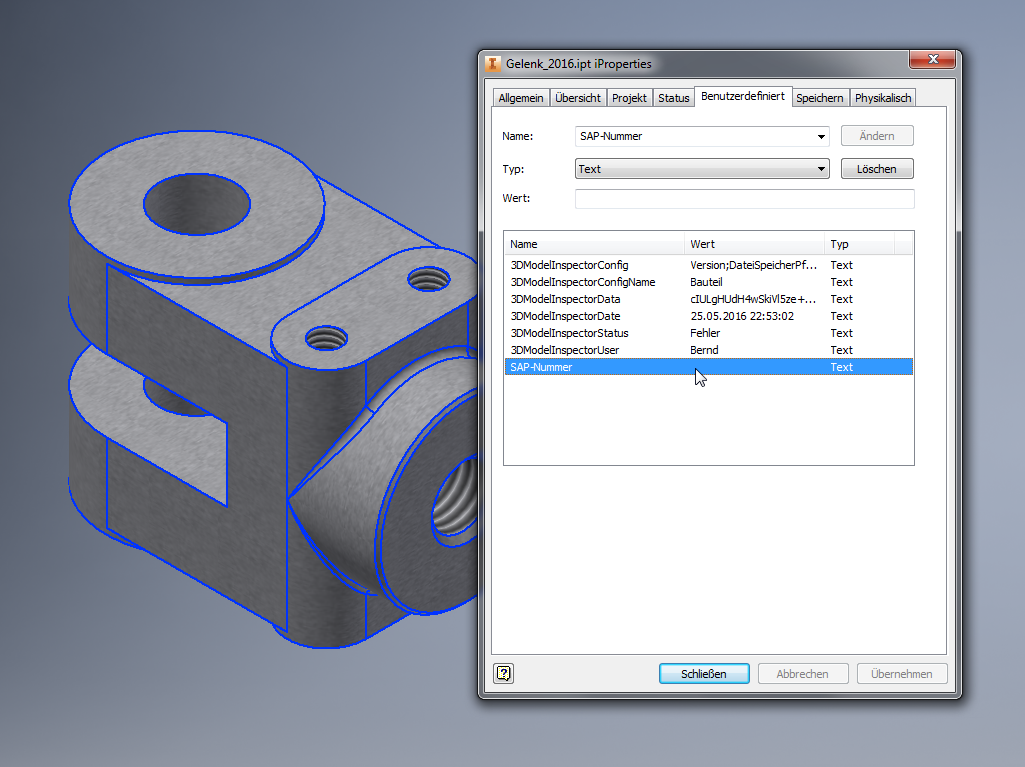
Task: Sort list by the Wert column header
Action: (x=754, y=244)
